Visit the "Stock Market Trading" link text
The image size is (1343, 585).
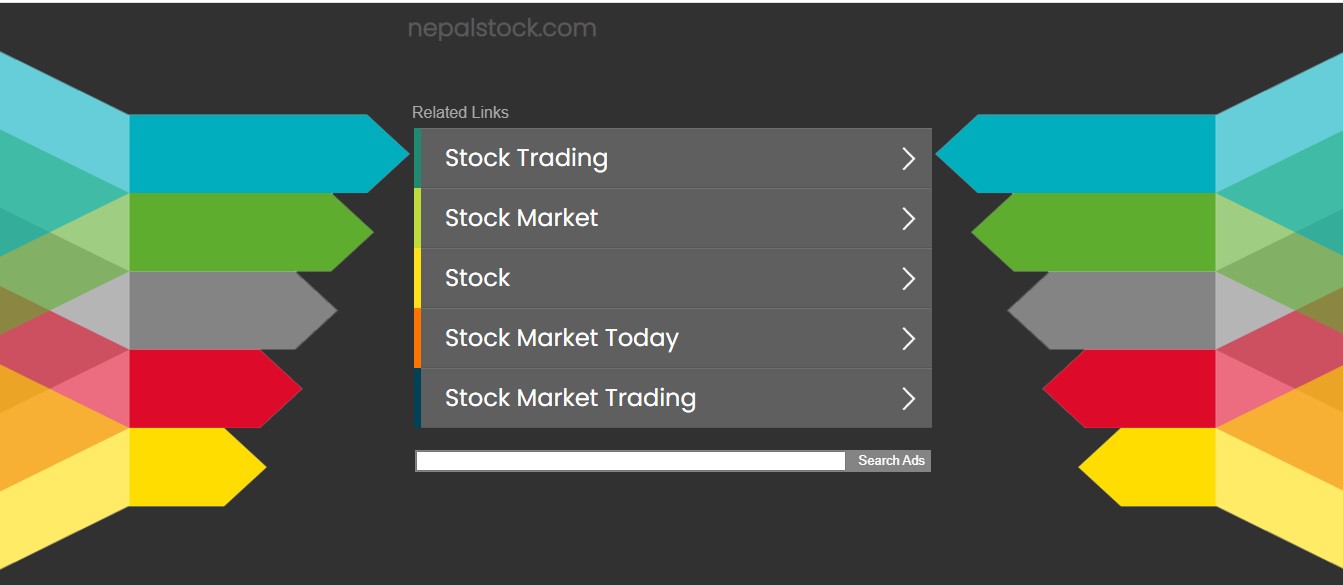(x=570, y=398)
